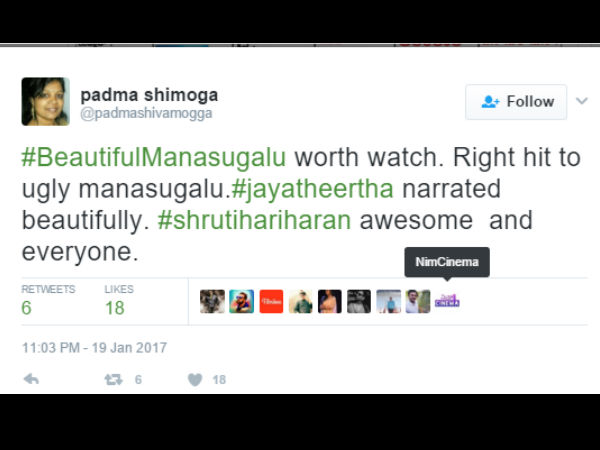Screen dimensions: 600x450
Task: Click the black-and-white liker avatar
Action: pos(359,301)
